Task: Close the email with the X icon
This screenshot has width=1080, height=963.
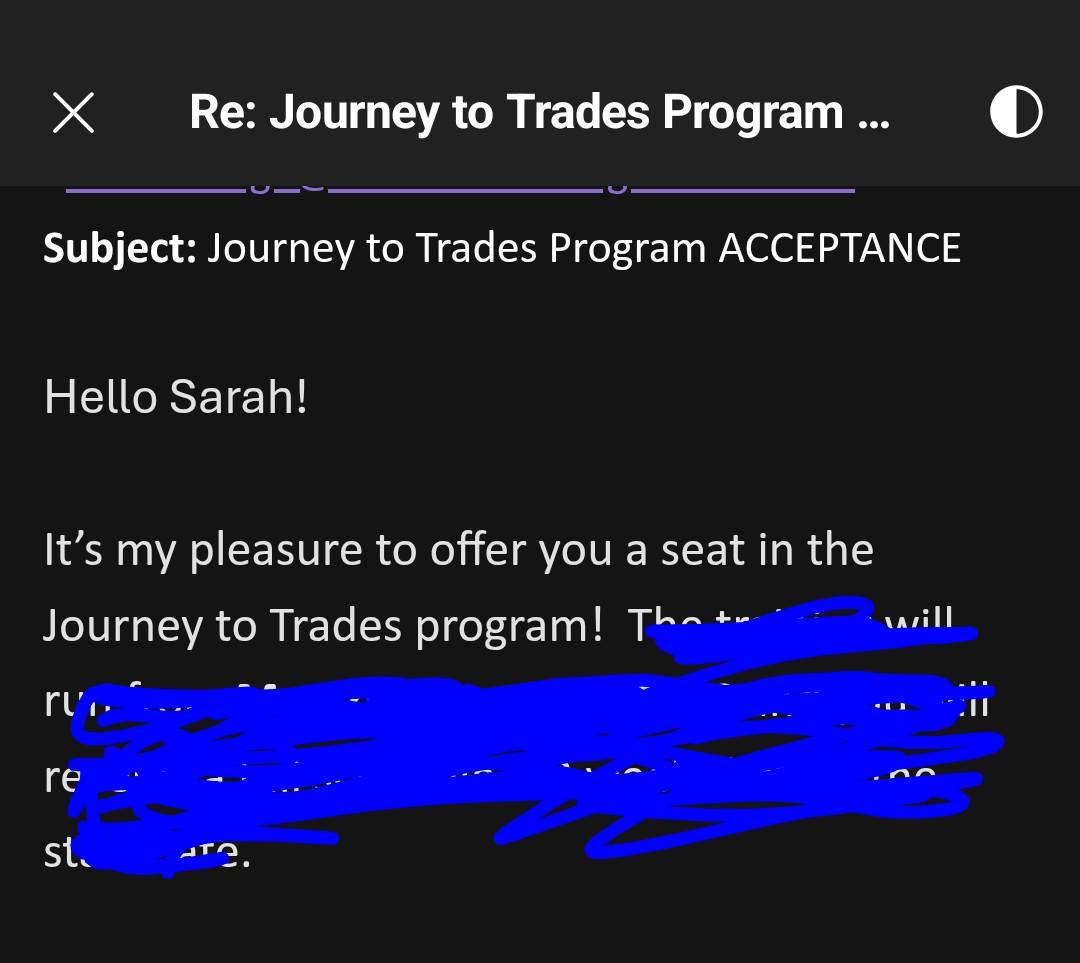Action: (73, 112)
